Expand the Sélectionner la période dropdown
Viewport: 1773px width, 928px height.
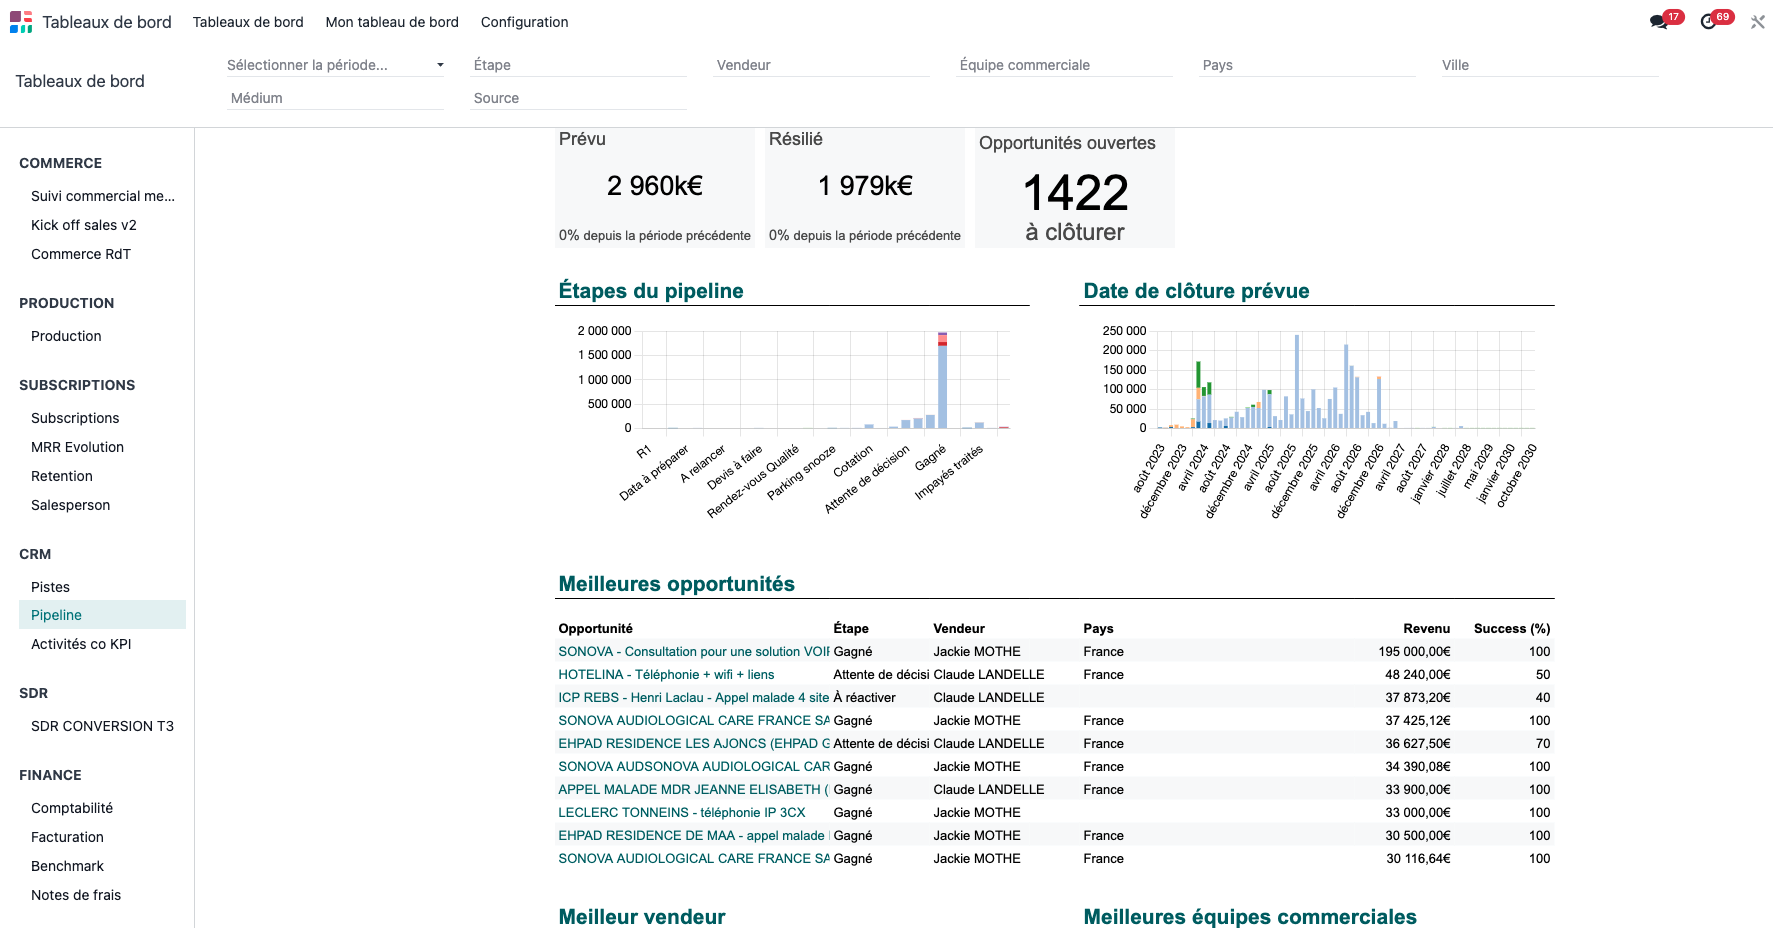pyautogui.click(x=334, y=65)
